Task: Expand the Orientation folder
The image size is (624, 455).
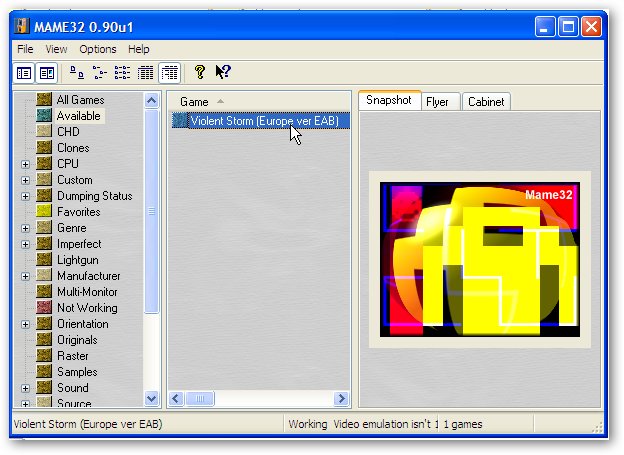Action: [25, 324]
